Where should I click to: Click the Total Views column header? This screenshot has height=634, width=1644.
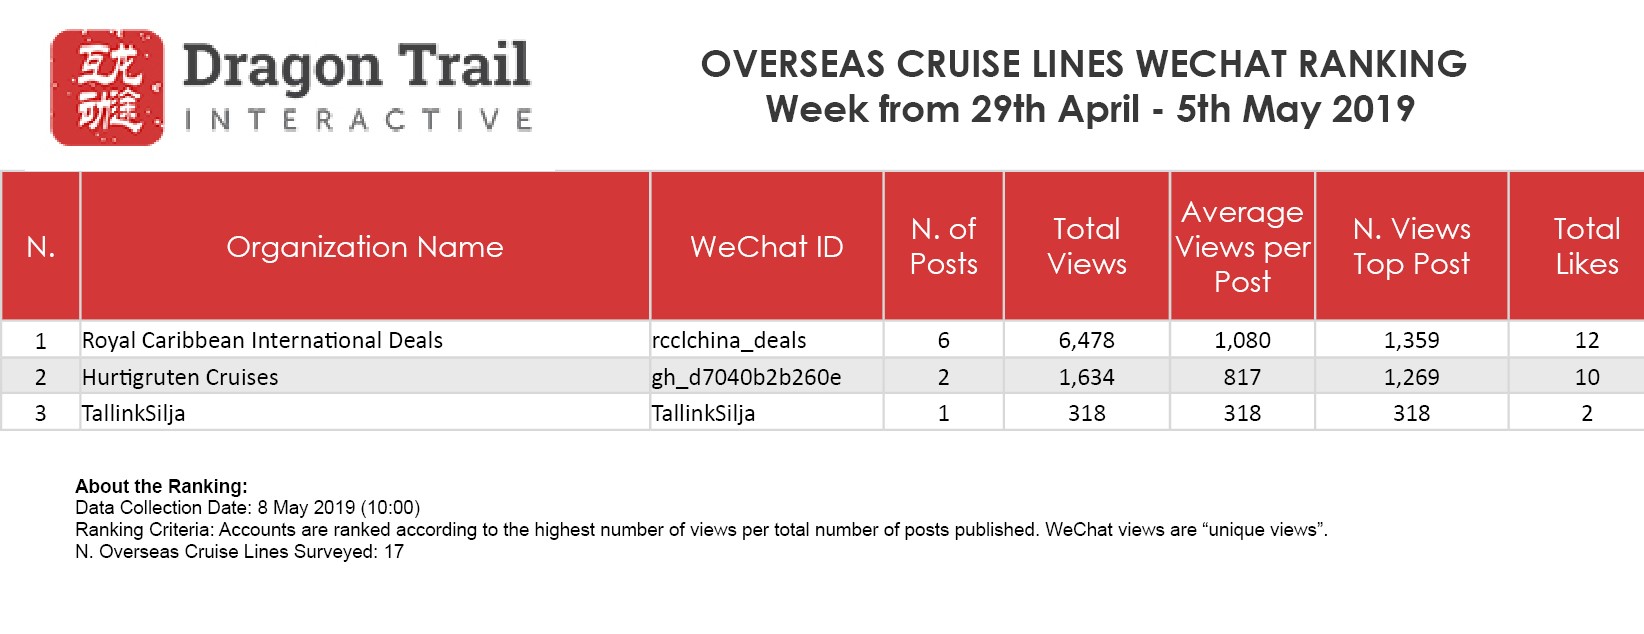coord(1086,246)
